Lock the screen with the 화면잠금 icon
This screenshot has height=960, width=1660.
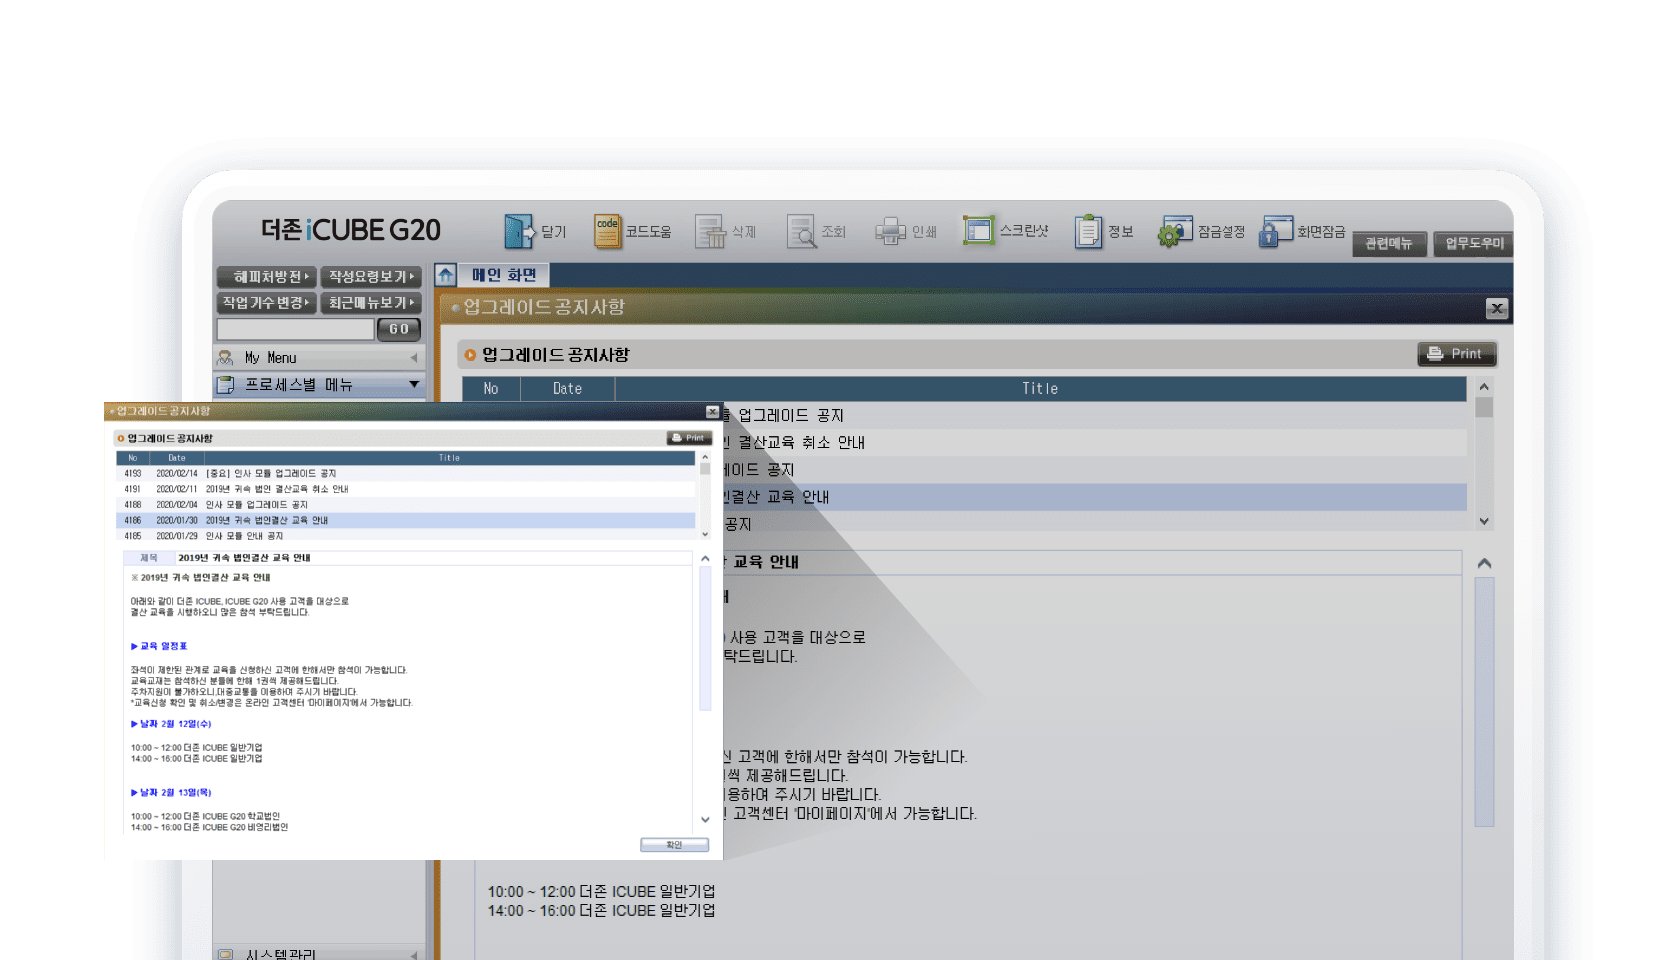point(1276,231)
